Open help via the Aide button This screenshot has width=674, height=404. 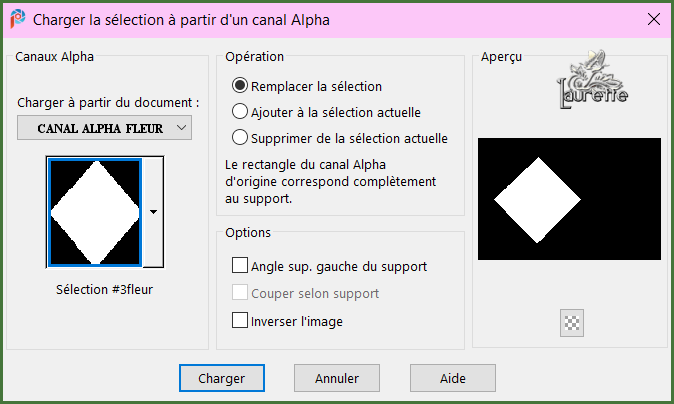(x=452, y=378)
